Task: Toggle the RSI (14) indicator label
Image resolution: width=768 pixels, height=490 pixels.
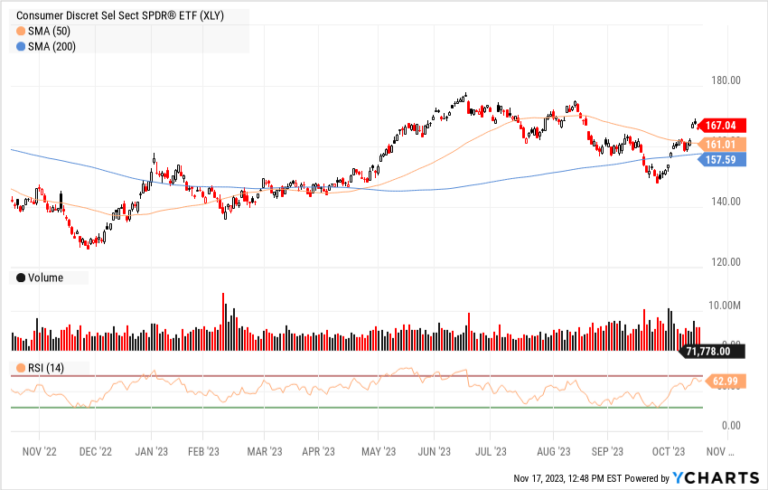Action: (44, 369)
